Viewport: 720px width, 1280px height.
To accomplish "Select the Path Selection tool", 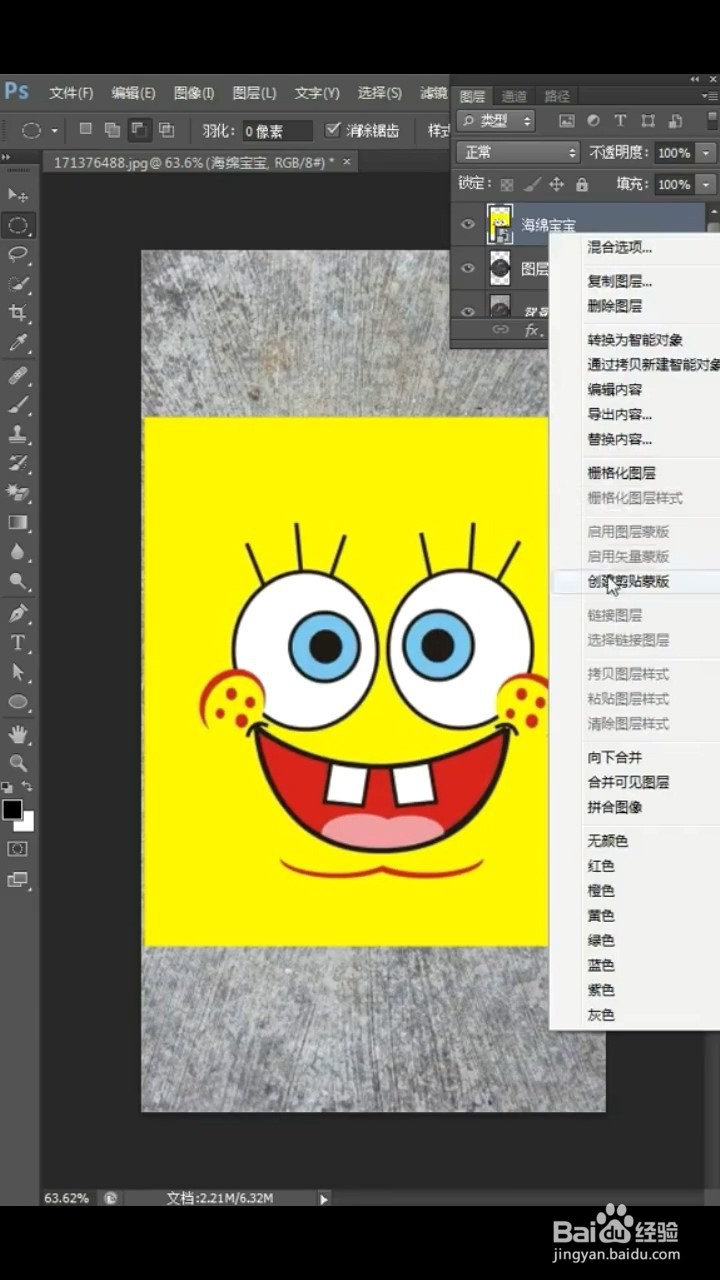I will (x=18, y=672).
